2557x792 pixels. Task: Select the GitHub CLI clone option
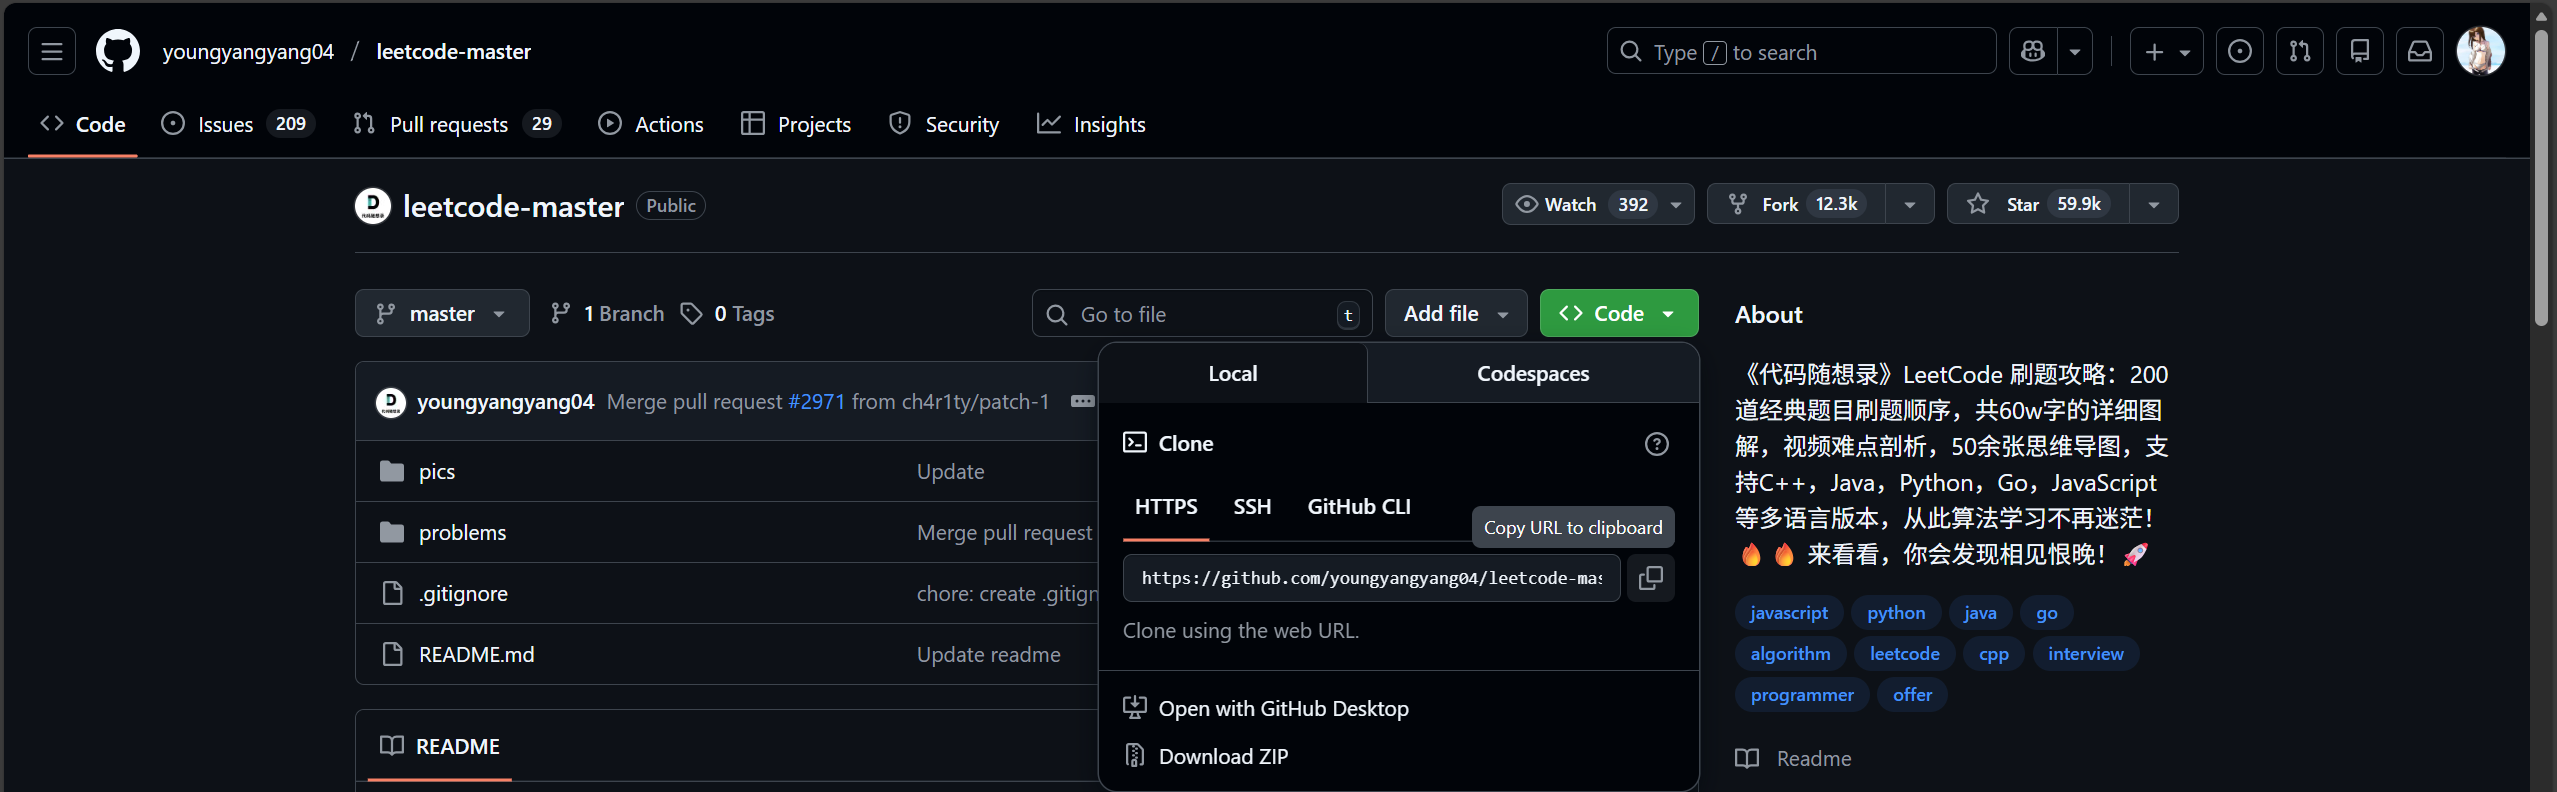[1359, 507]
